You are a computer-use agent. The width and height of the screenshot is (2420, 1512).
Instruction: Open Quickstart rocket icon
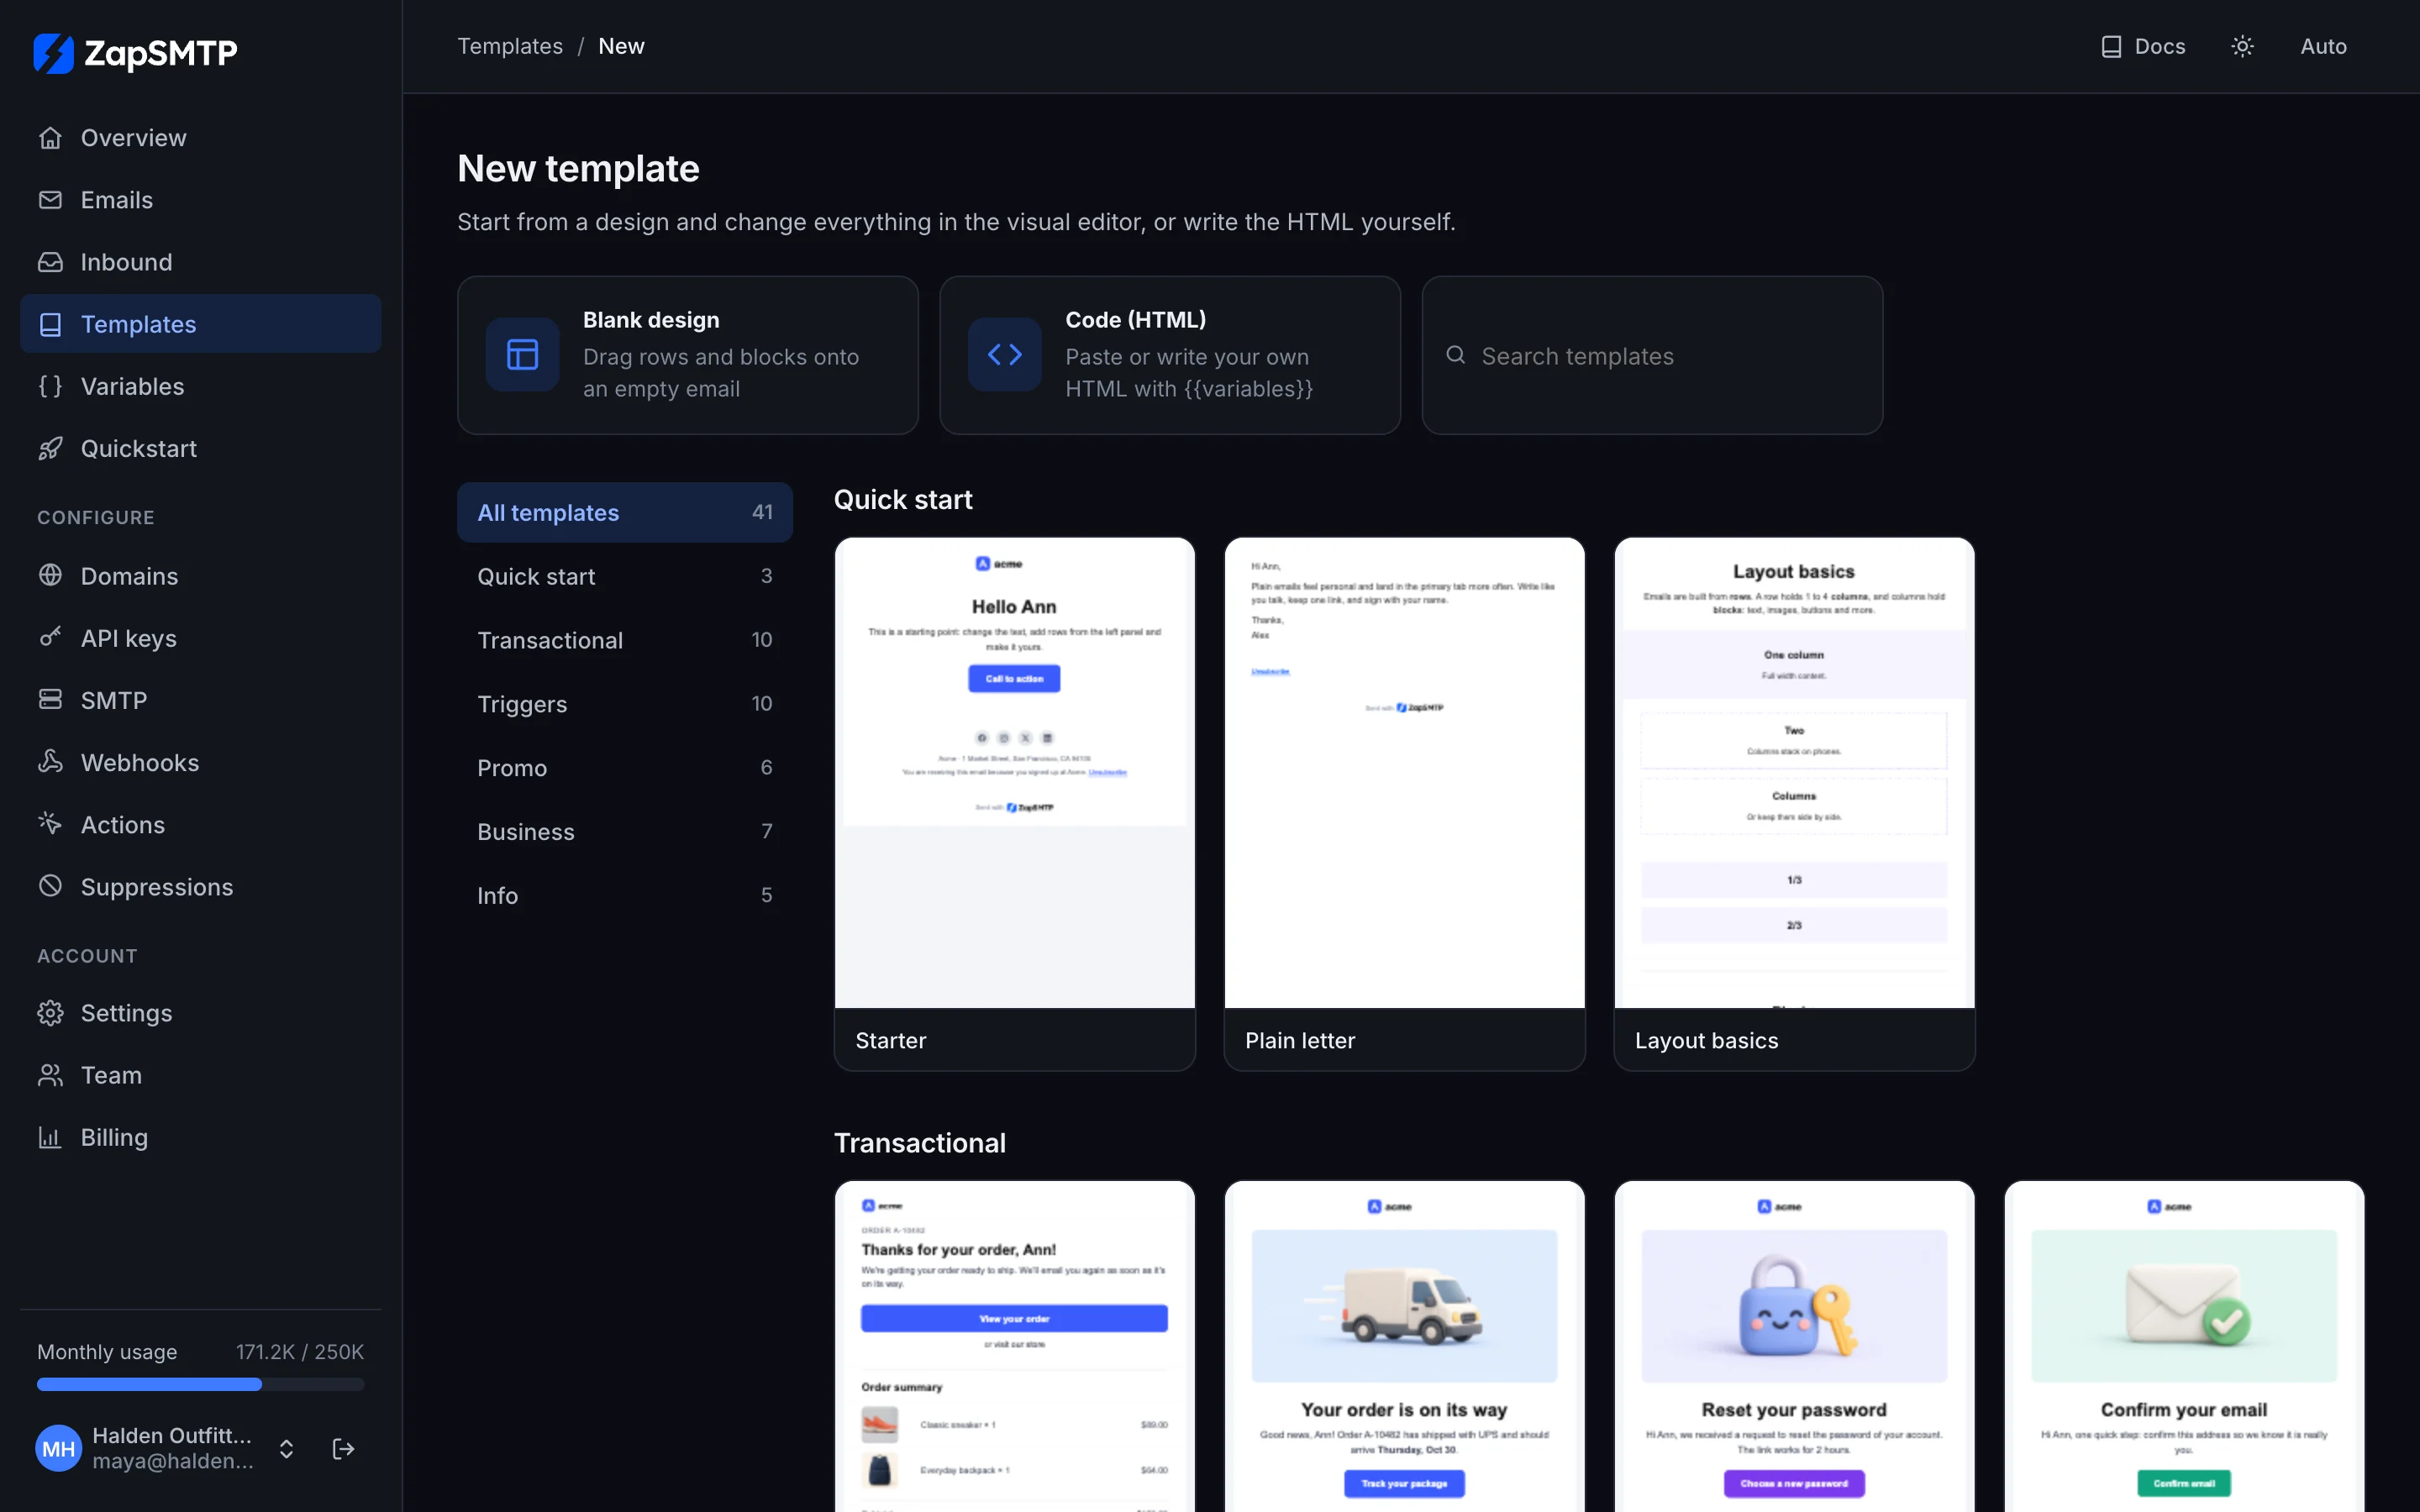tap(50, 448)
